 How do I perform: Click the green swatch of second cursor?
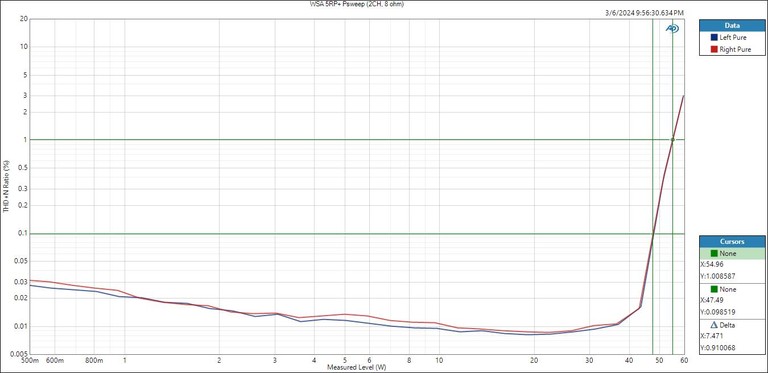click(x=714, y=289)
